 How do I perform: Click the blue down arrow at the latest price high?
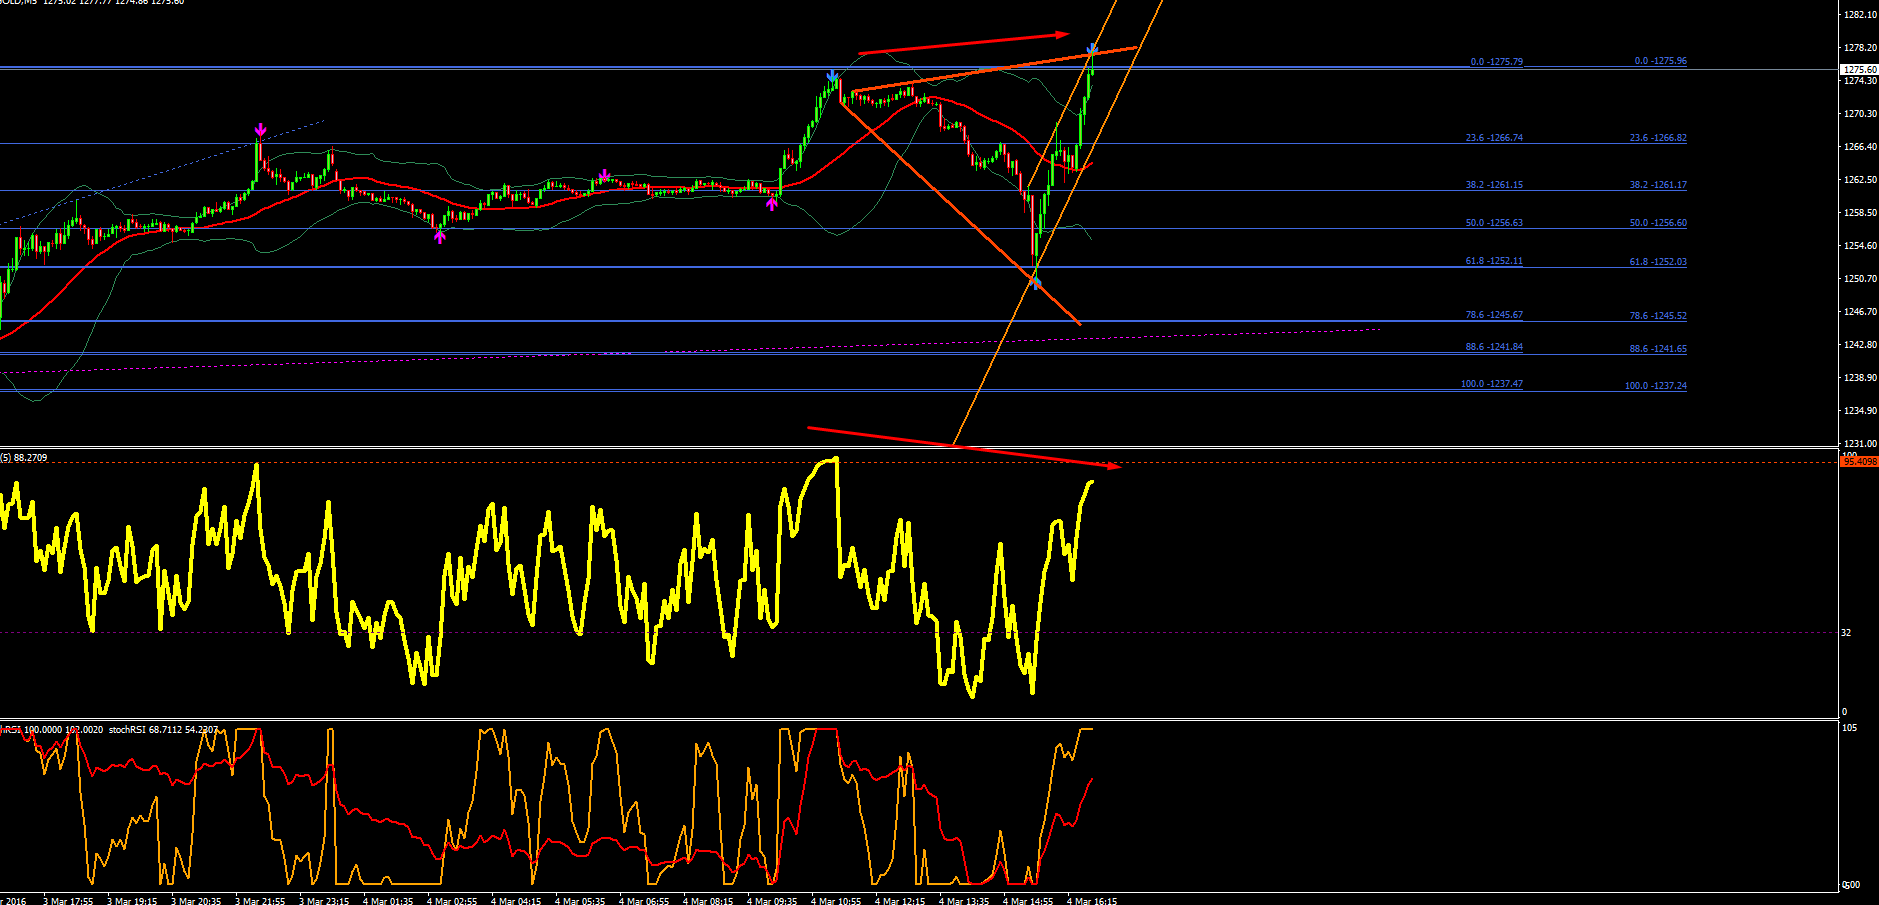pyautogui.click(x=1093, y=48)
